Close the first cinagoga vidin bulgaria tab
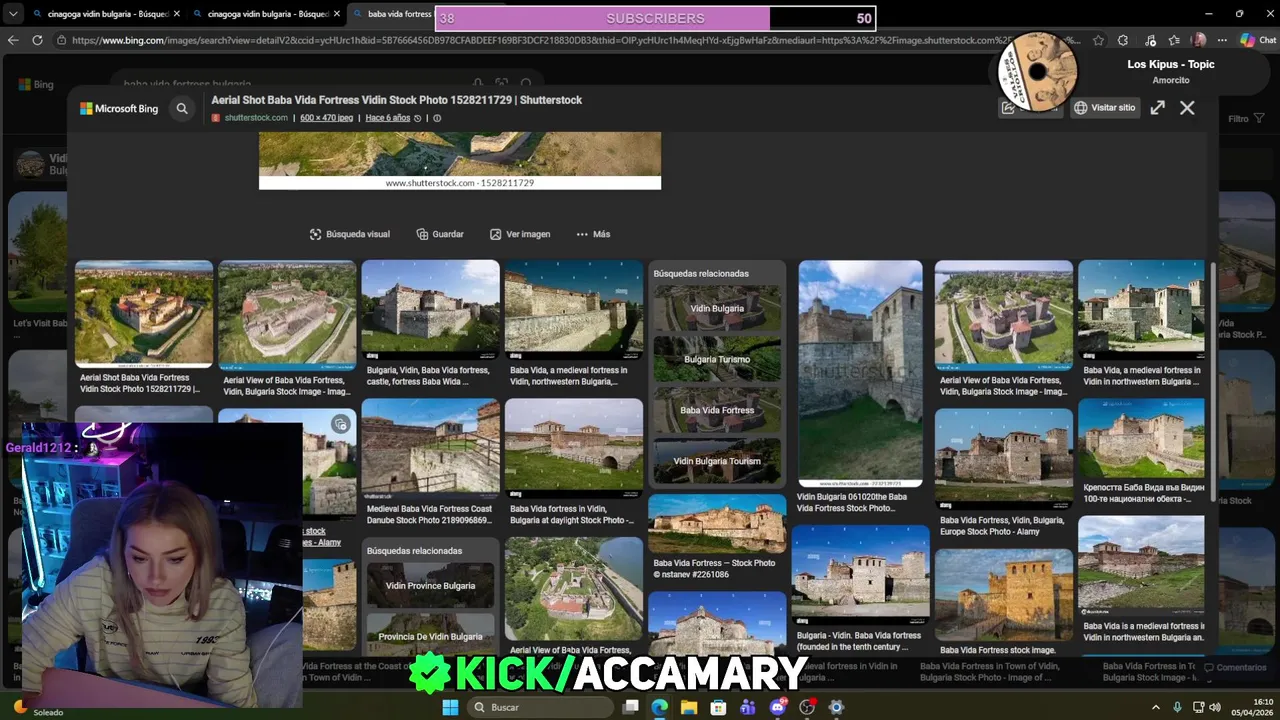Viewport: 1280px width, 720px height. point(176,14)
